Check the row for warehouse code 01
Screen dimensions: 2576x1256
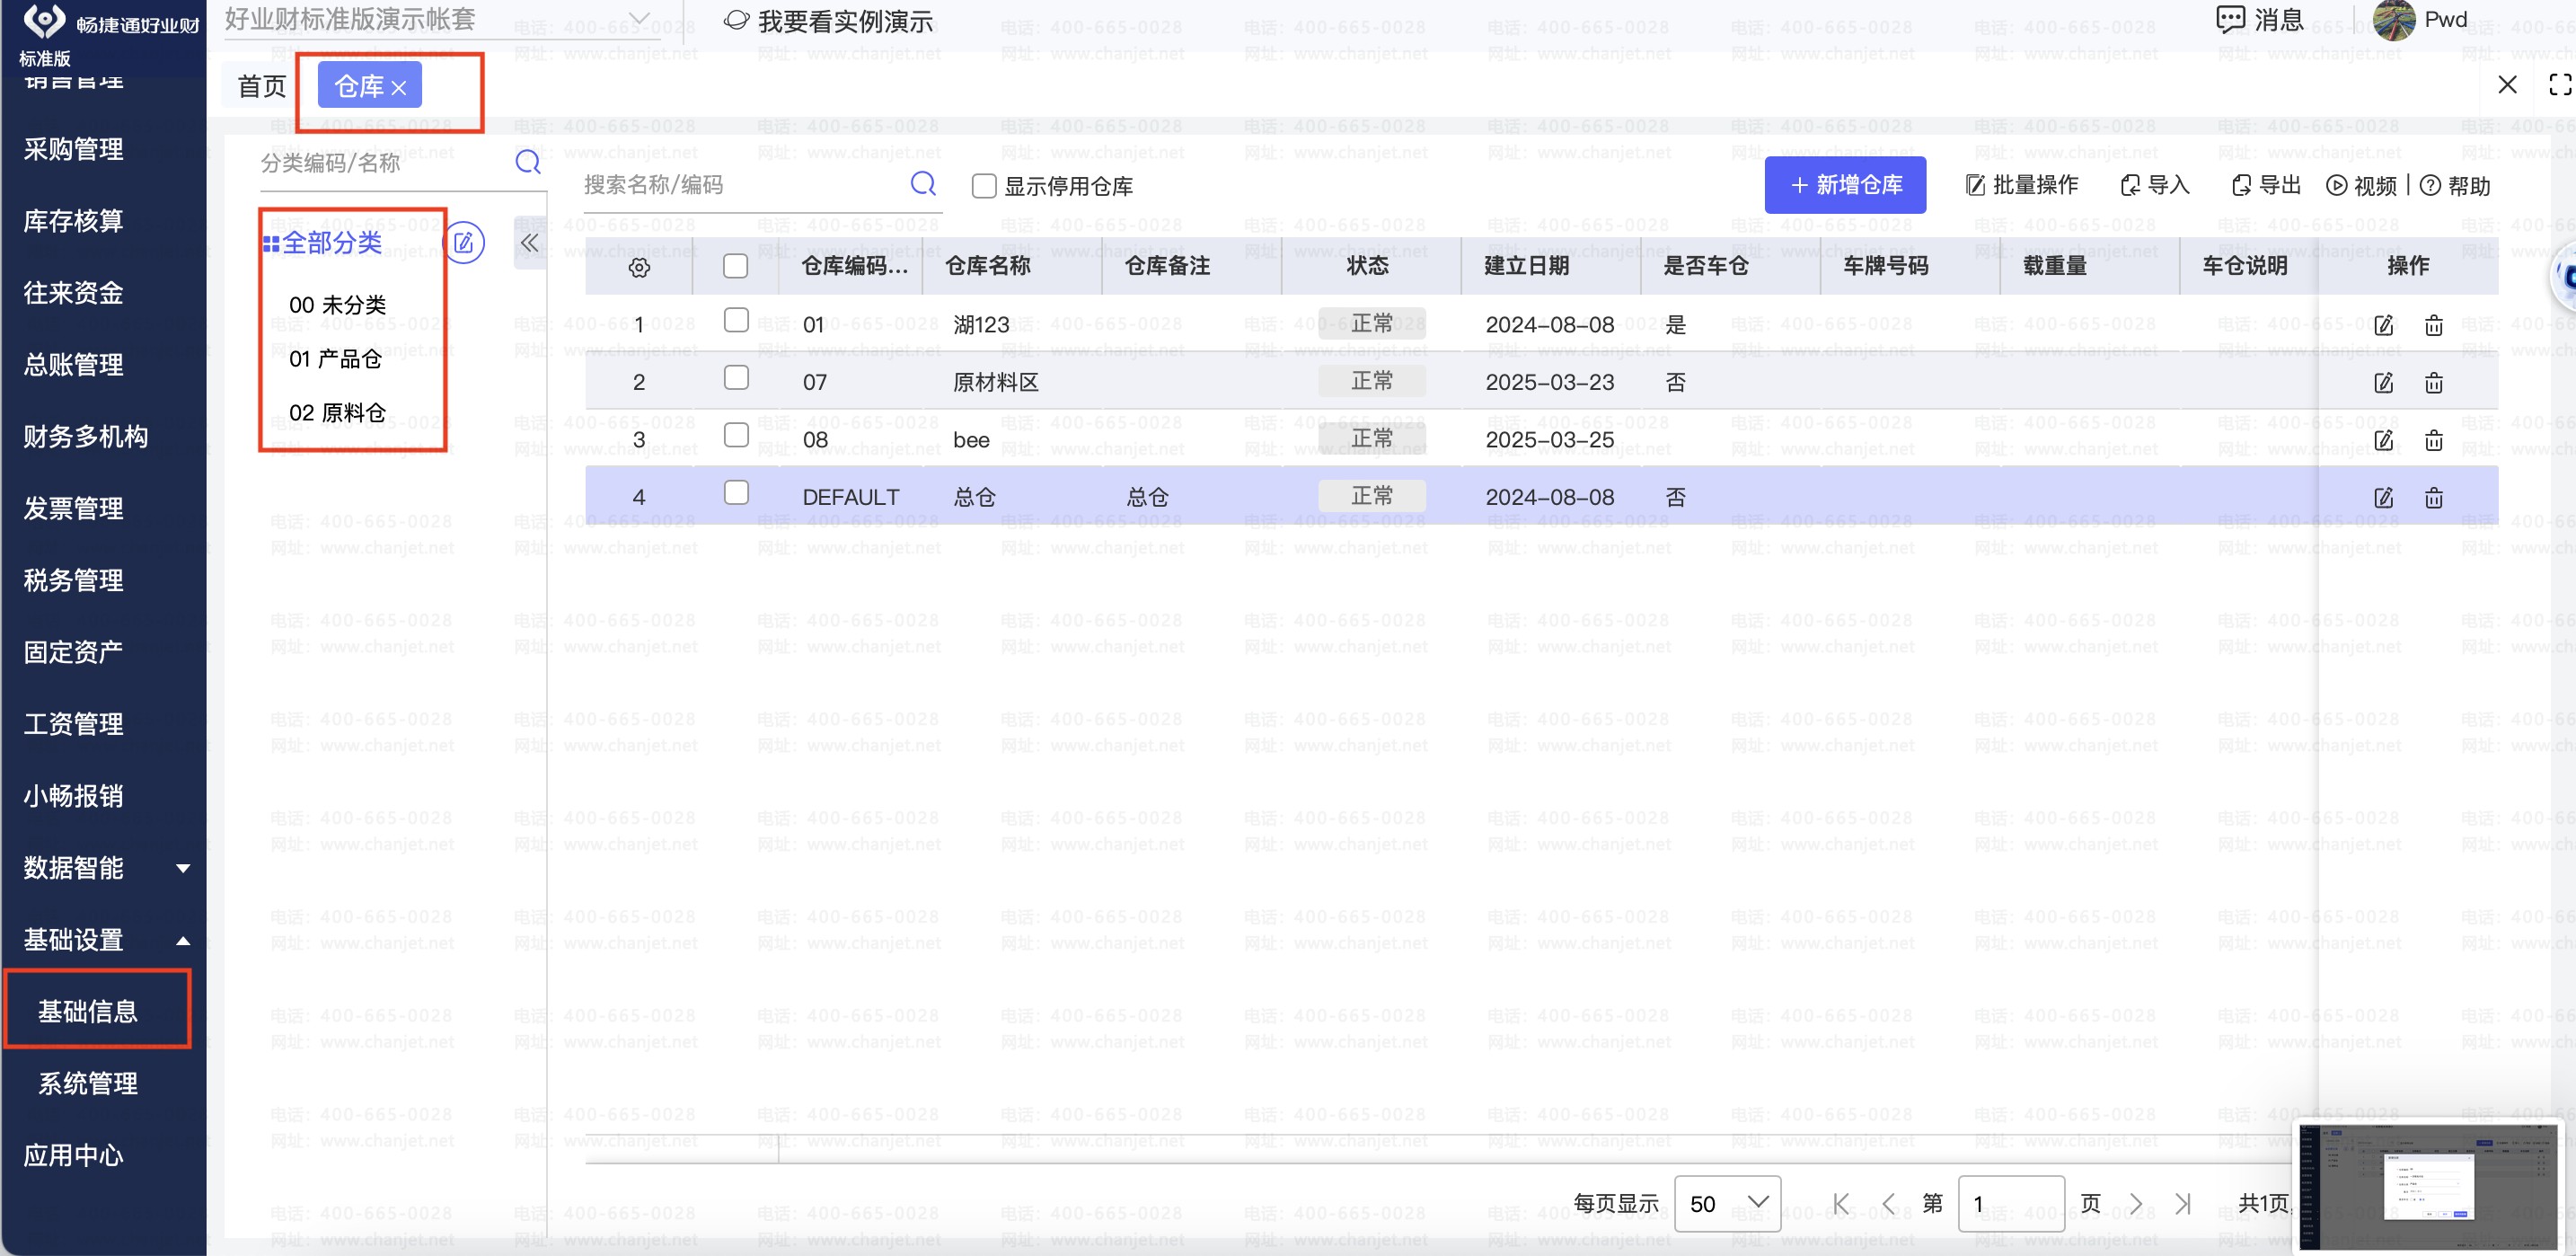[736, 320]
